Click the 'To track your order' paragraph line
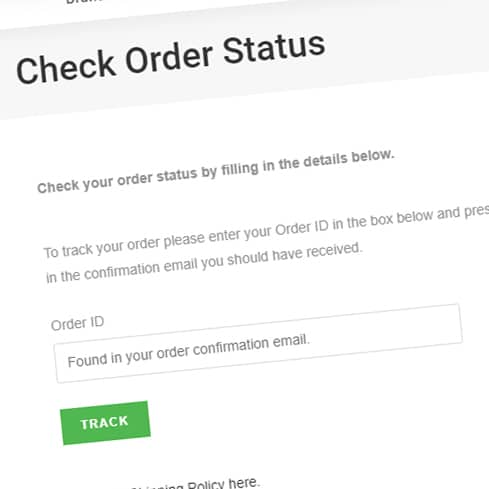This screenshot has height=489, width=489. tap(266, 232)
